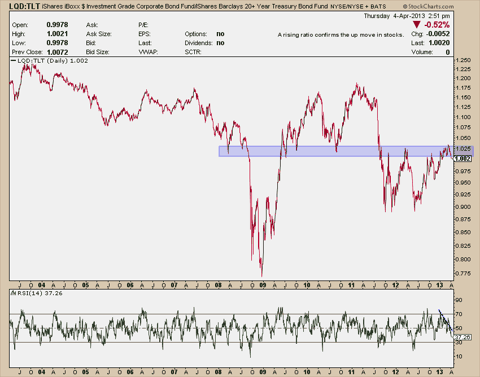Screen dimensions: 480x377
Task: Click the 70 level on the RSI axis
Action: click(459, 314)
